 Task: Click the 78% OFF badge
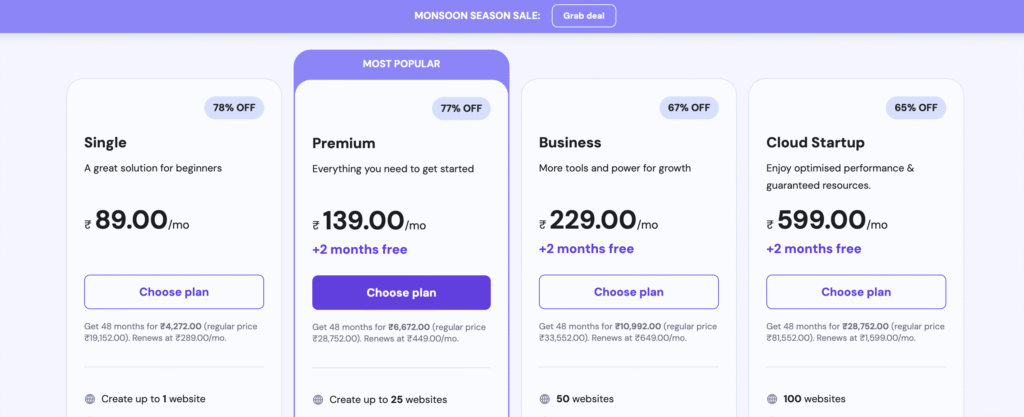(x=234, y=108)
